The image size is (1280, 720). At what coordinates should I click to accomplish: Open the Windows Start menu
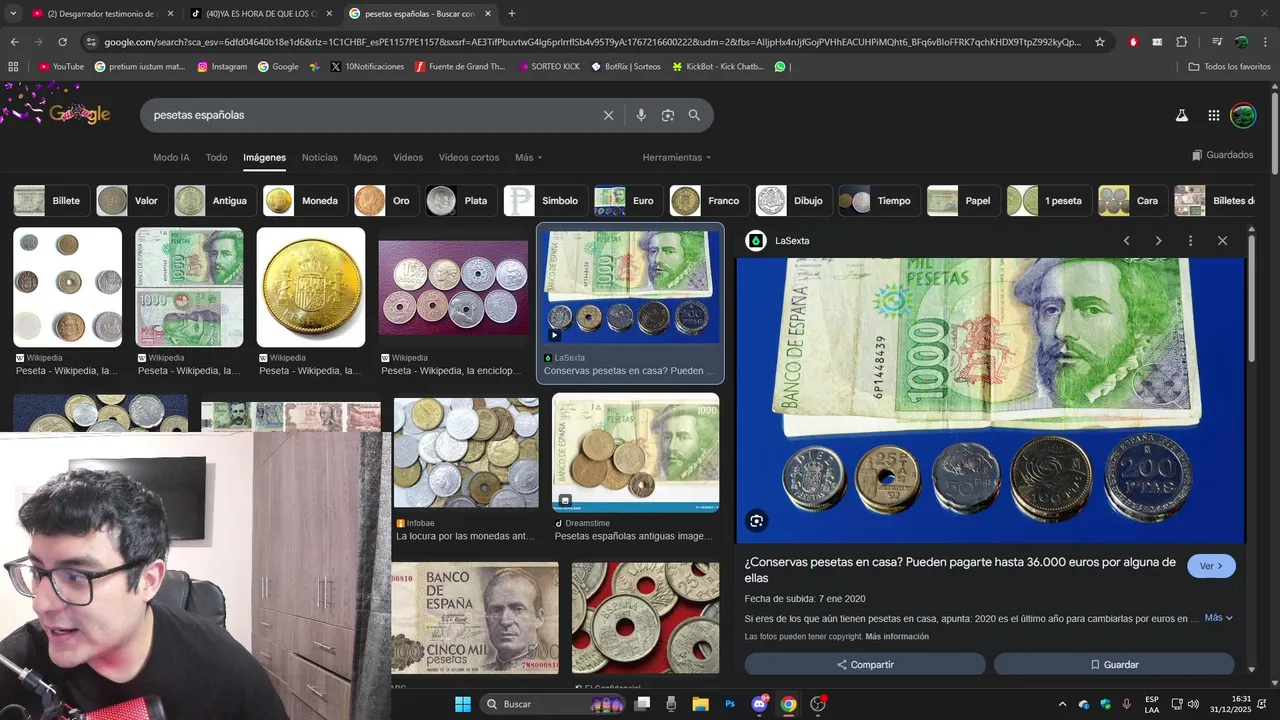(463, 704)
